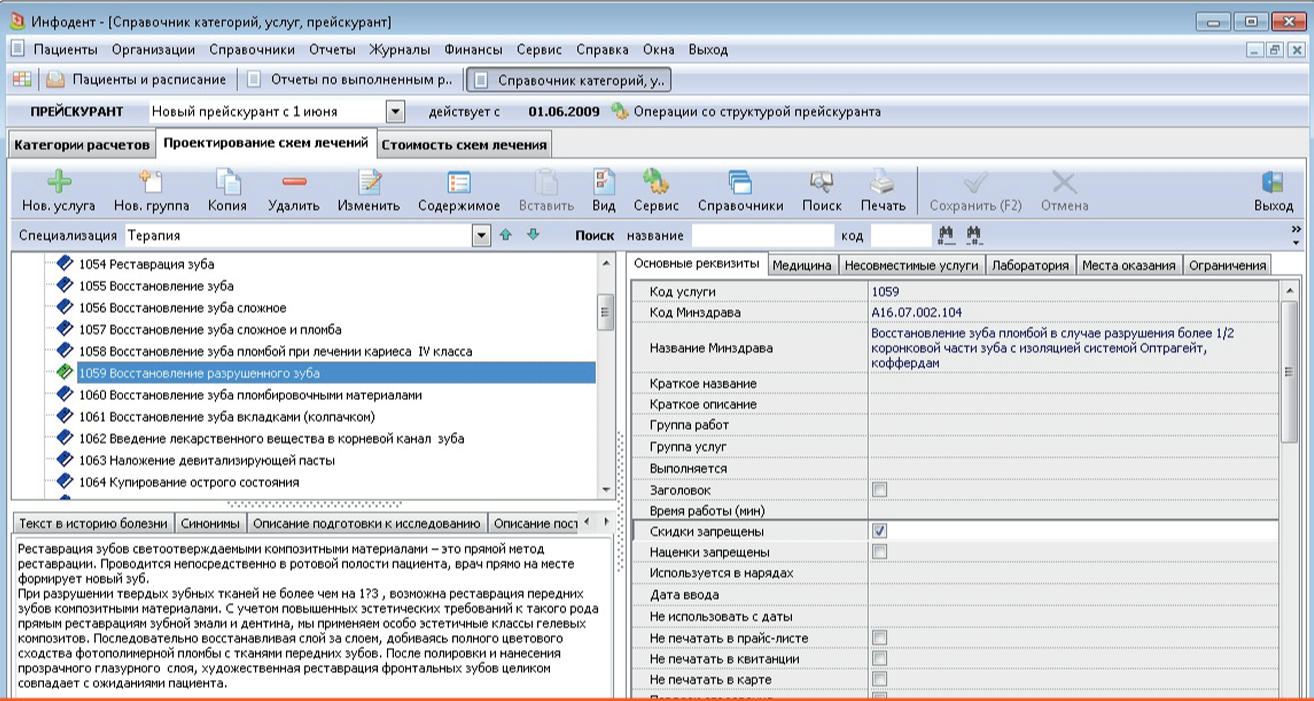
Task: Open the прейскурант selection dropdown
Action: 395,112
